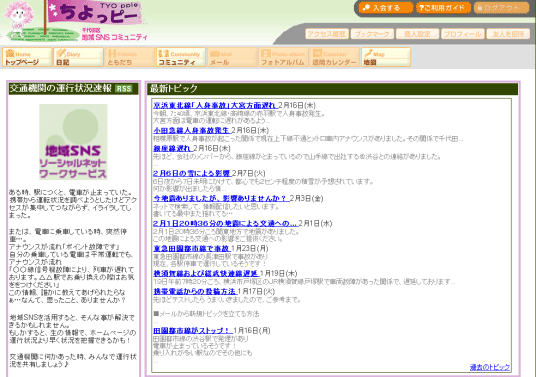Open the Friends ともだち tab
The image size is (536, 377).
(130, 57)
